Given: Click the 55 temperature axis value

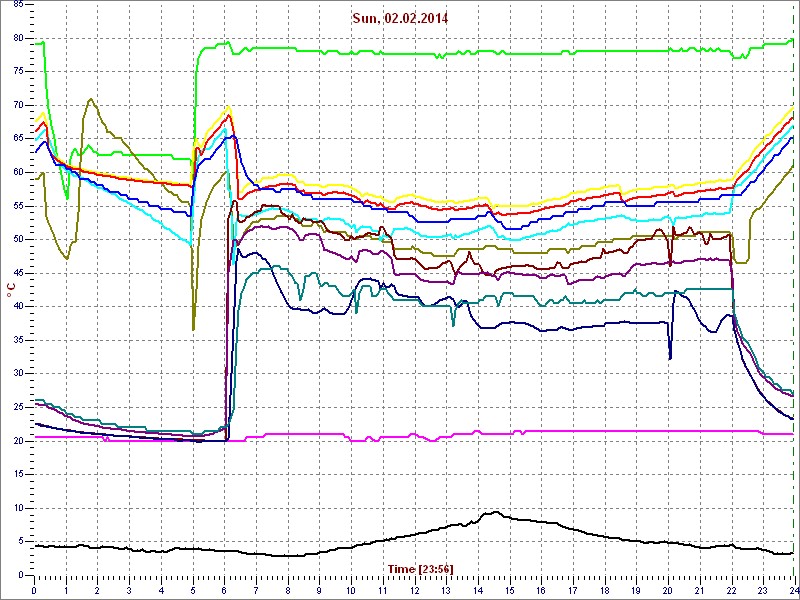Looking at the screenshot, I should click(17, 206).
